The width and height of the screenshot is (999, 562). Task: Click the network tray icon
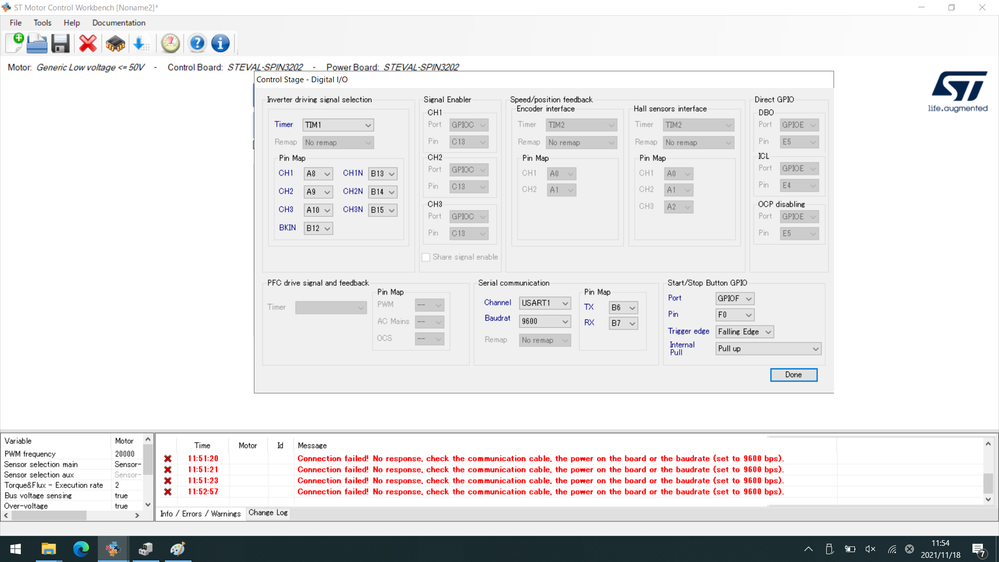pyautogui.click(x=891, y=549)
